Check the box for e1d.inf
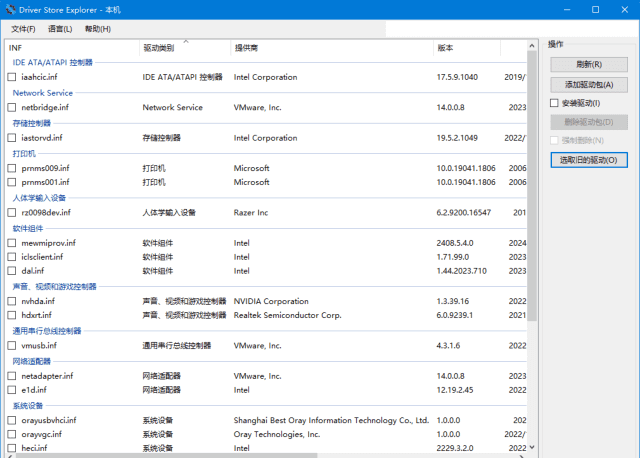 click(12, 390)
